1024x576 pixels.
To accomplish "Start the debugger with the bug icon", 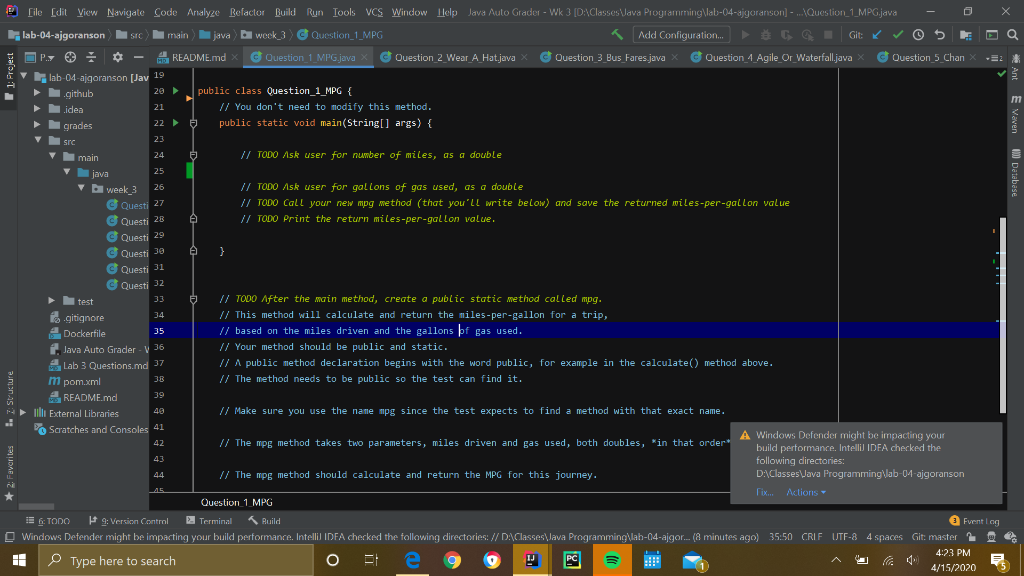I will [x=764, y=34].
